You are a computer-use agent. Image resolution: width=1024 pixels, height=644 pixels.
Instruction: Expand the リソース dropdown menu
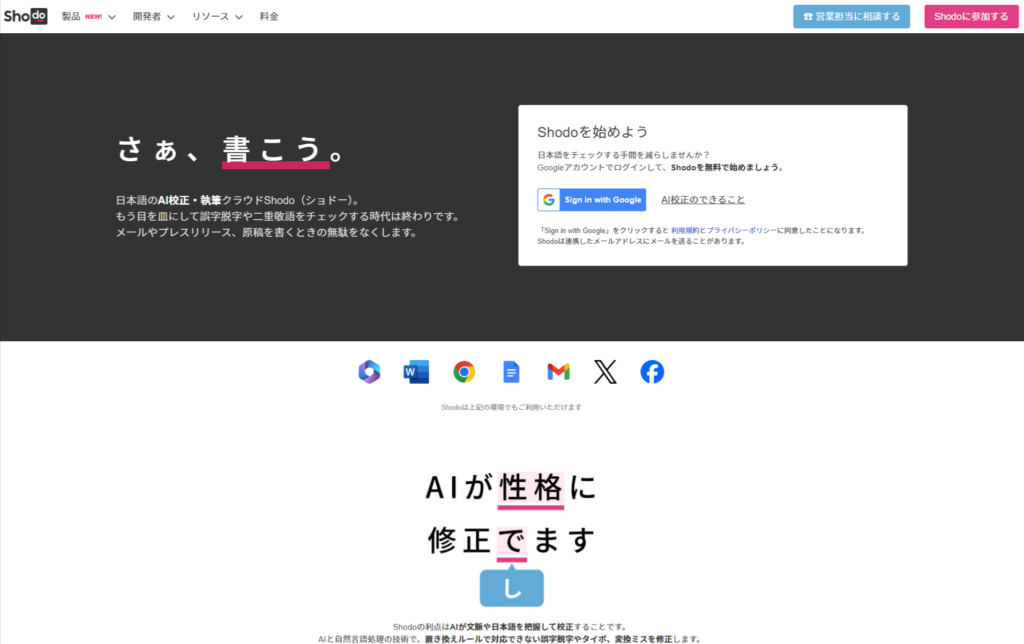[x=217, y=16]
